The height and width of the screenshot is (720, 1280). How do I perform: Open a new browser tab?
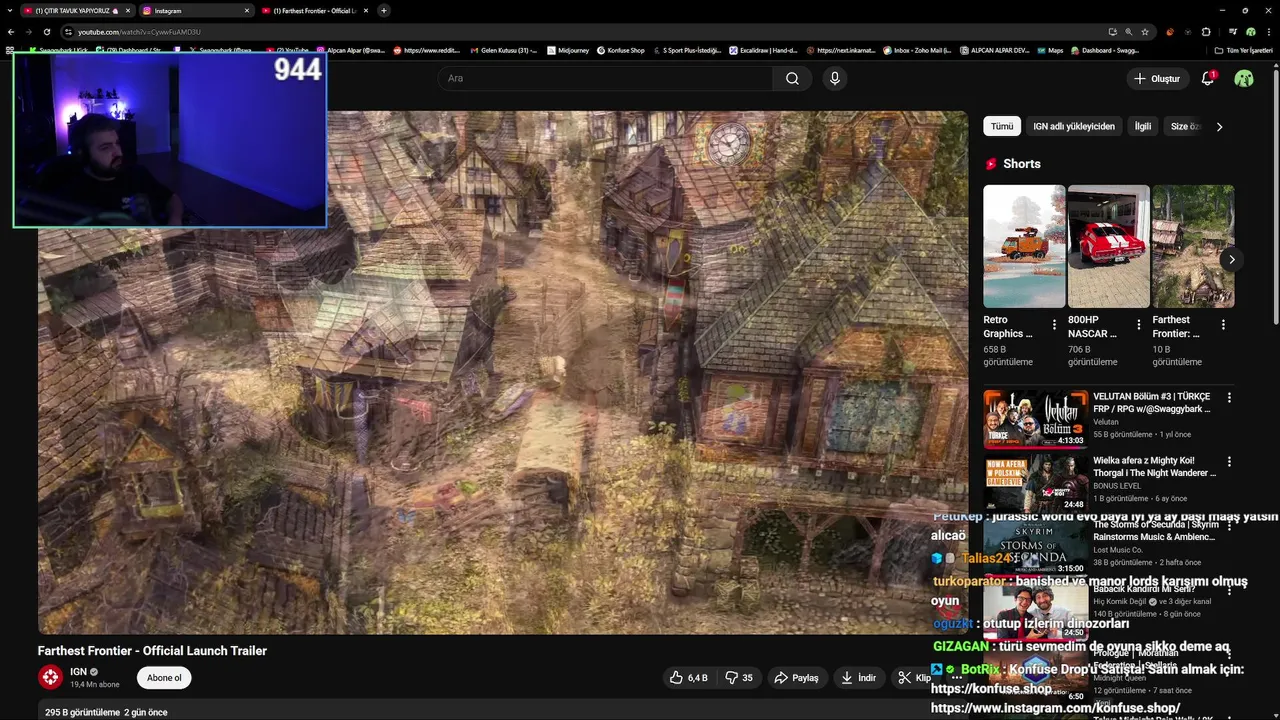click(384, 10)
